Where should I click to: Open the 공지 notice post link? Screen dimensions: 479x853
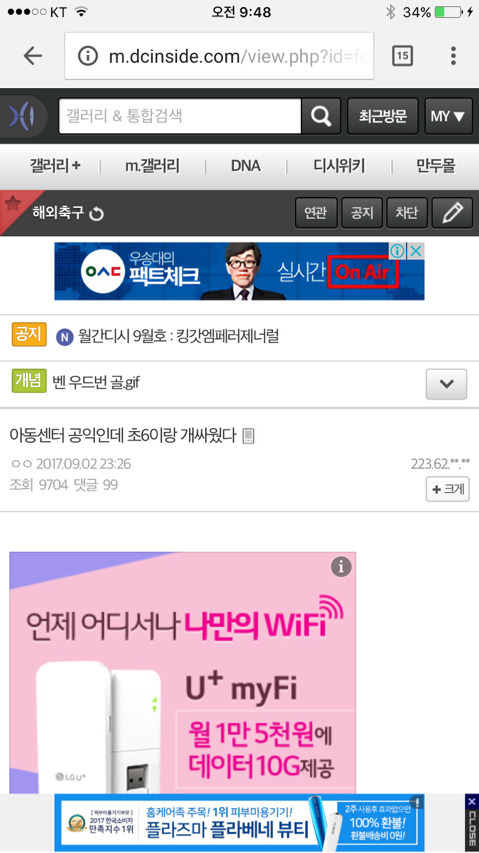(x=178, y=336)
